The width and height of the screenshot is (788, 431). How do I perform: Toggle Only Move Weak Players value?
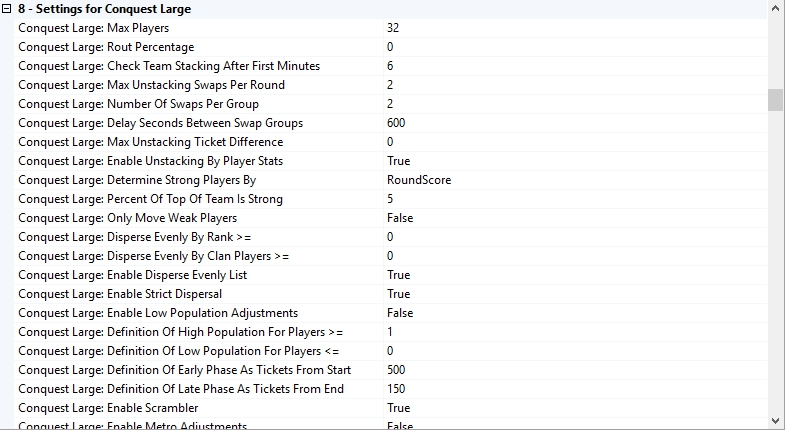pos(400,218)
